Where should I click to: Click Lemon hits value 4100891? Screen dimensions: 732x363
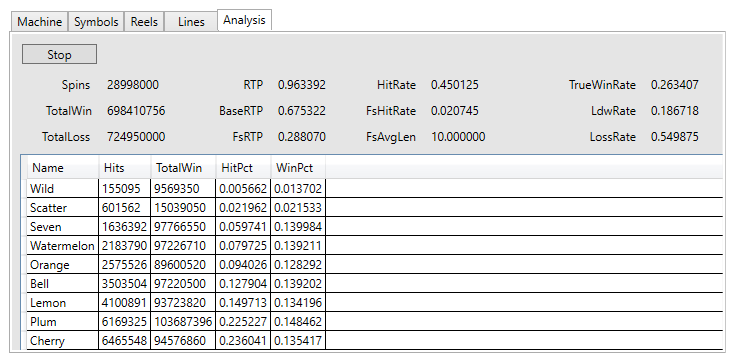click(x=125, y=303)
